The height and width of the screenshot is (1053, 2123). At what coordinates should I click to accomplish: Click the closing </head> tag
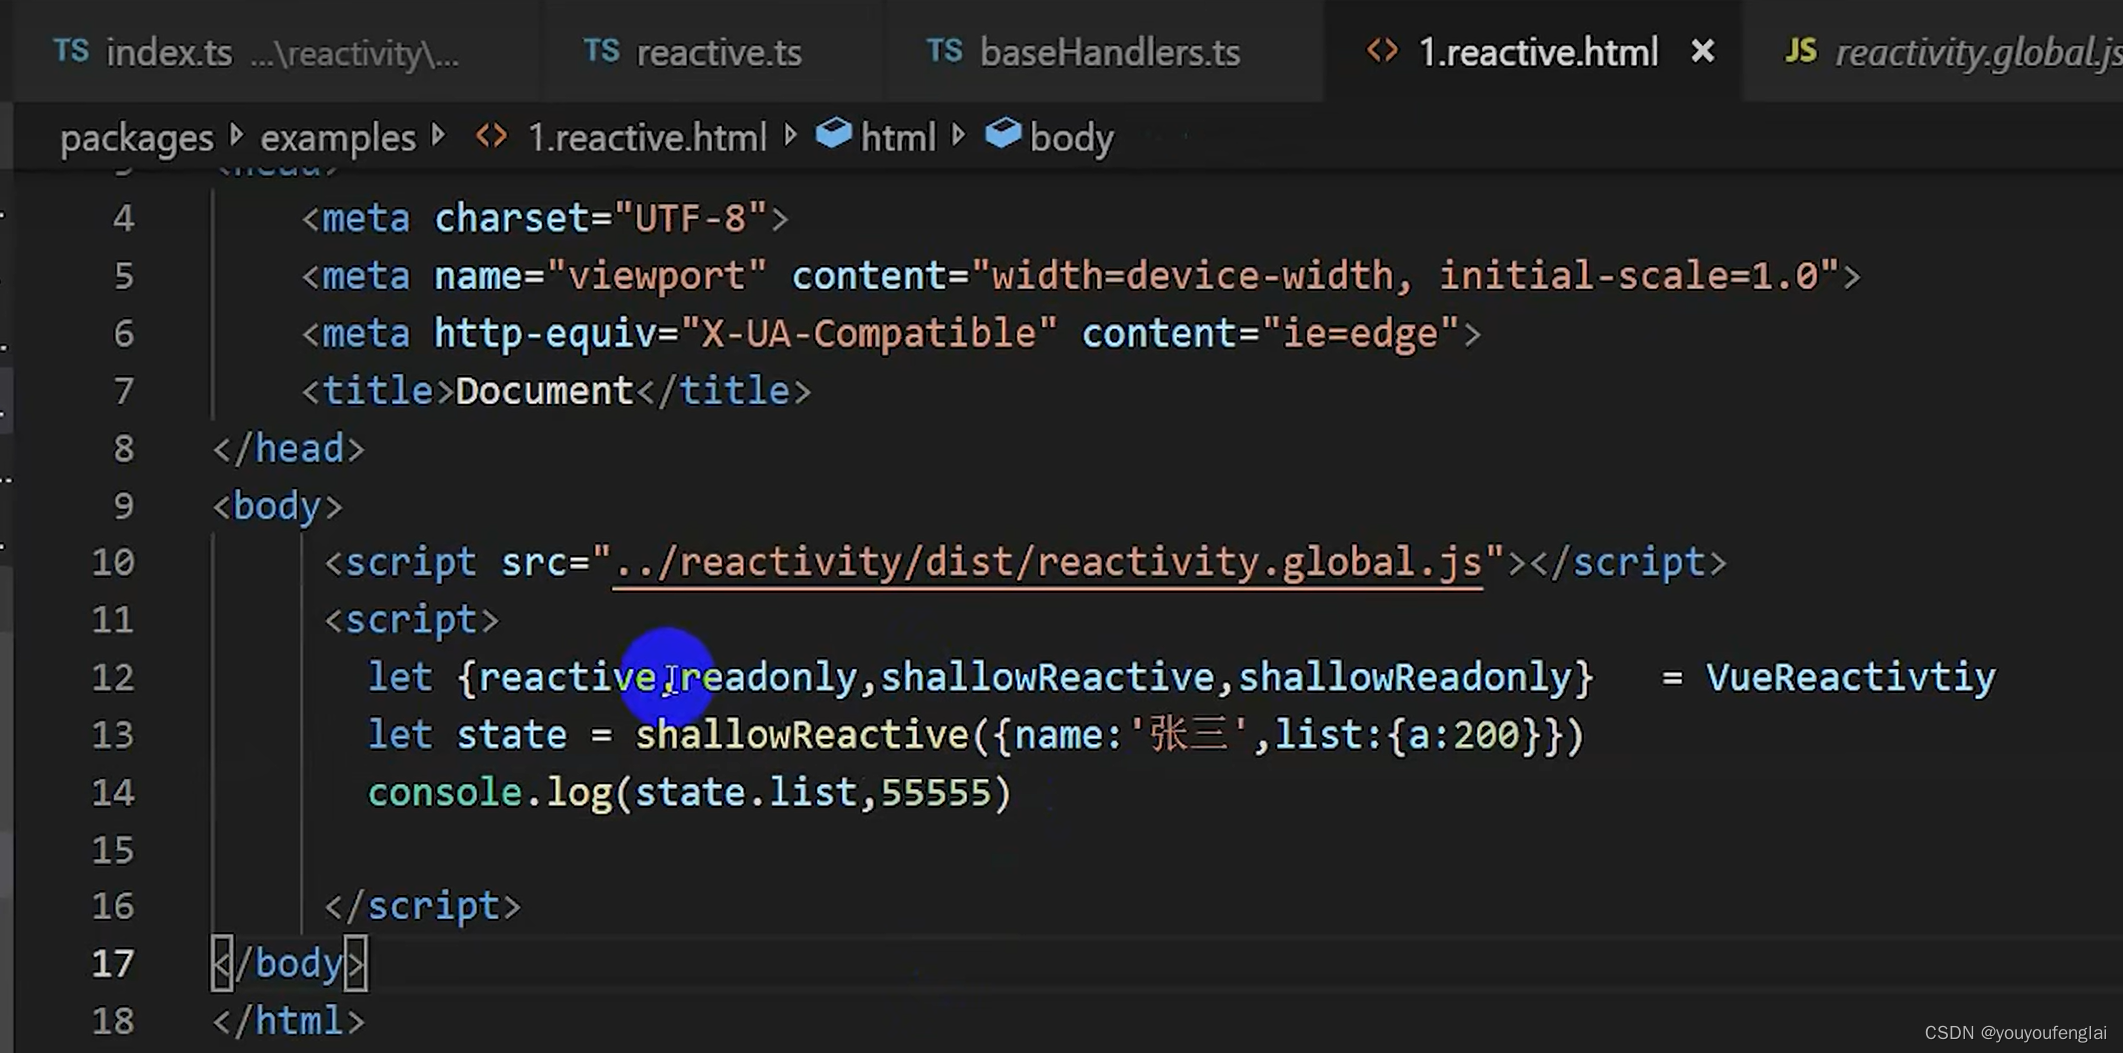288,449
